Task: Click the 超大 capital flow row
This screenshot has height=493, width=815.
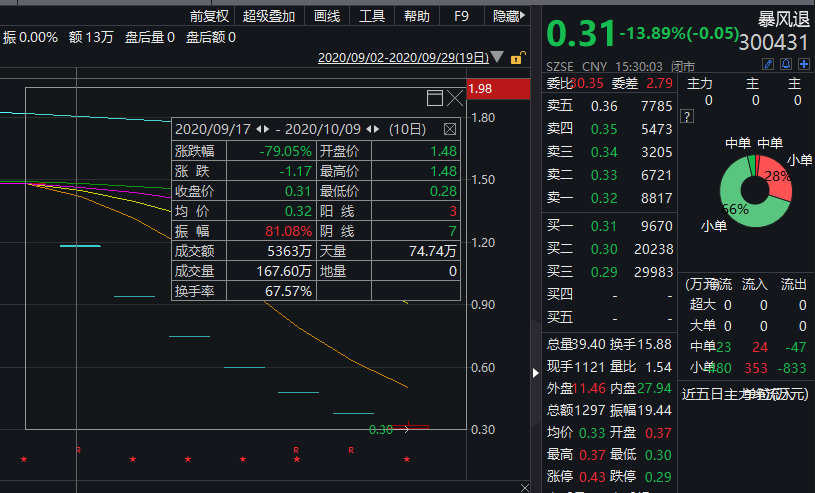Action: [747, 305]
